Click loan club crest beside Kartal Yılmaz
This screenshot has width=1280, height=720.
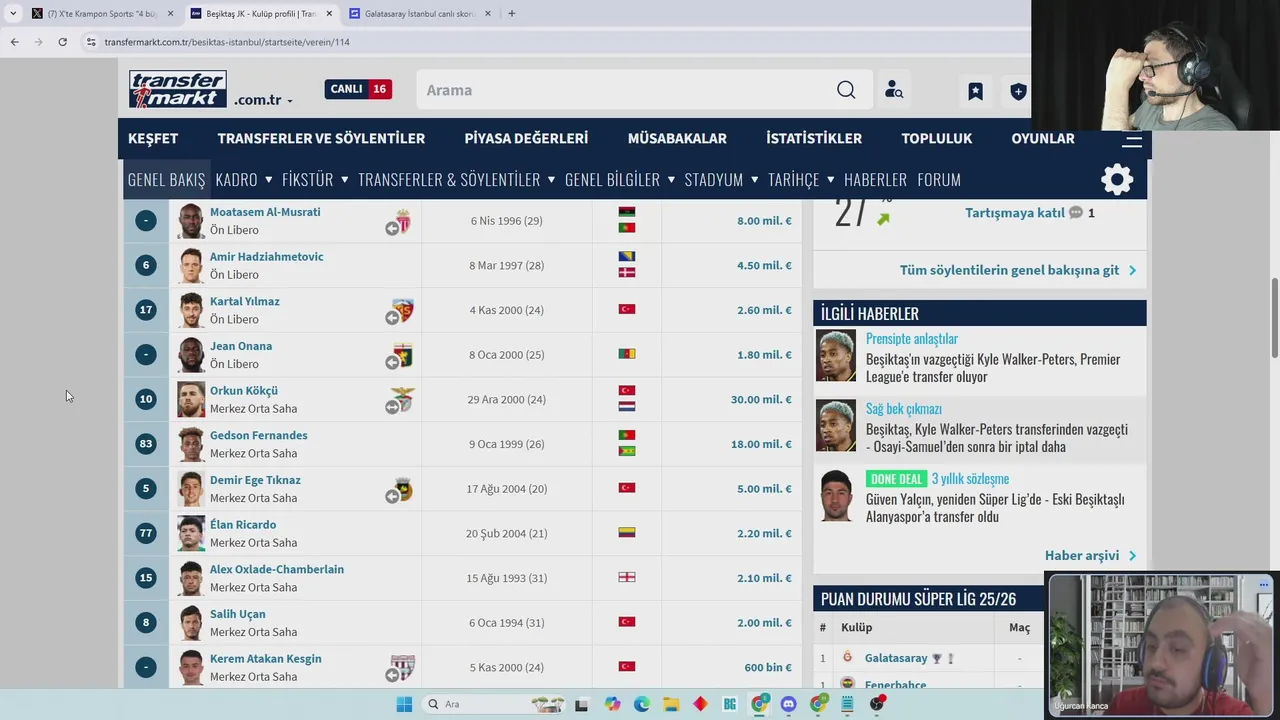(403, 310)
